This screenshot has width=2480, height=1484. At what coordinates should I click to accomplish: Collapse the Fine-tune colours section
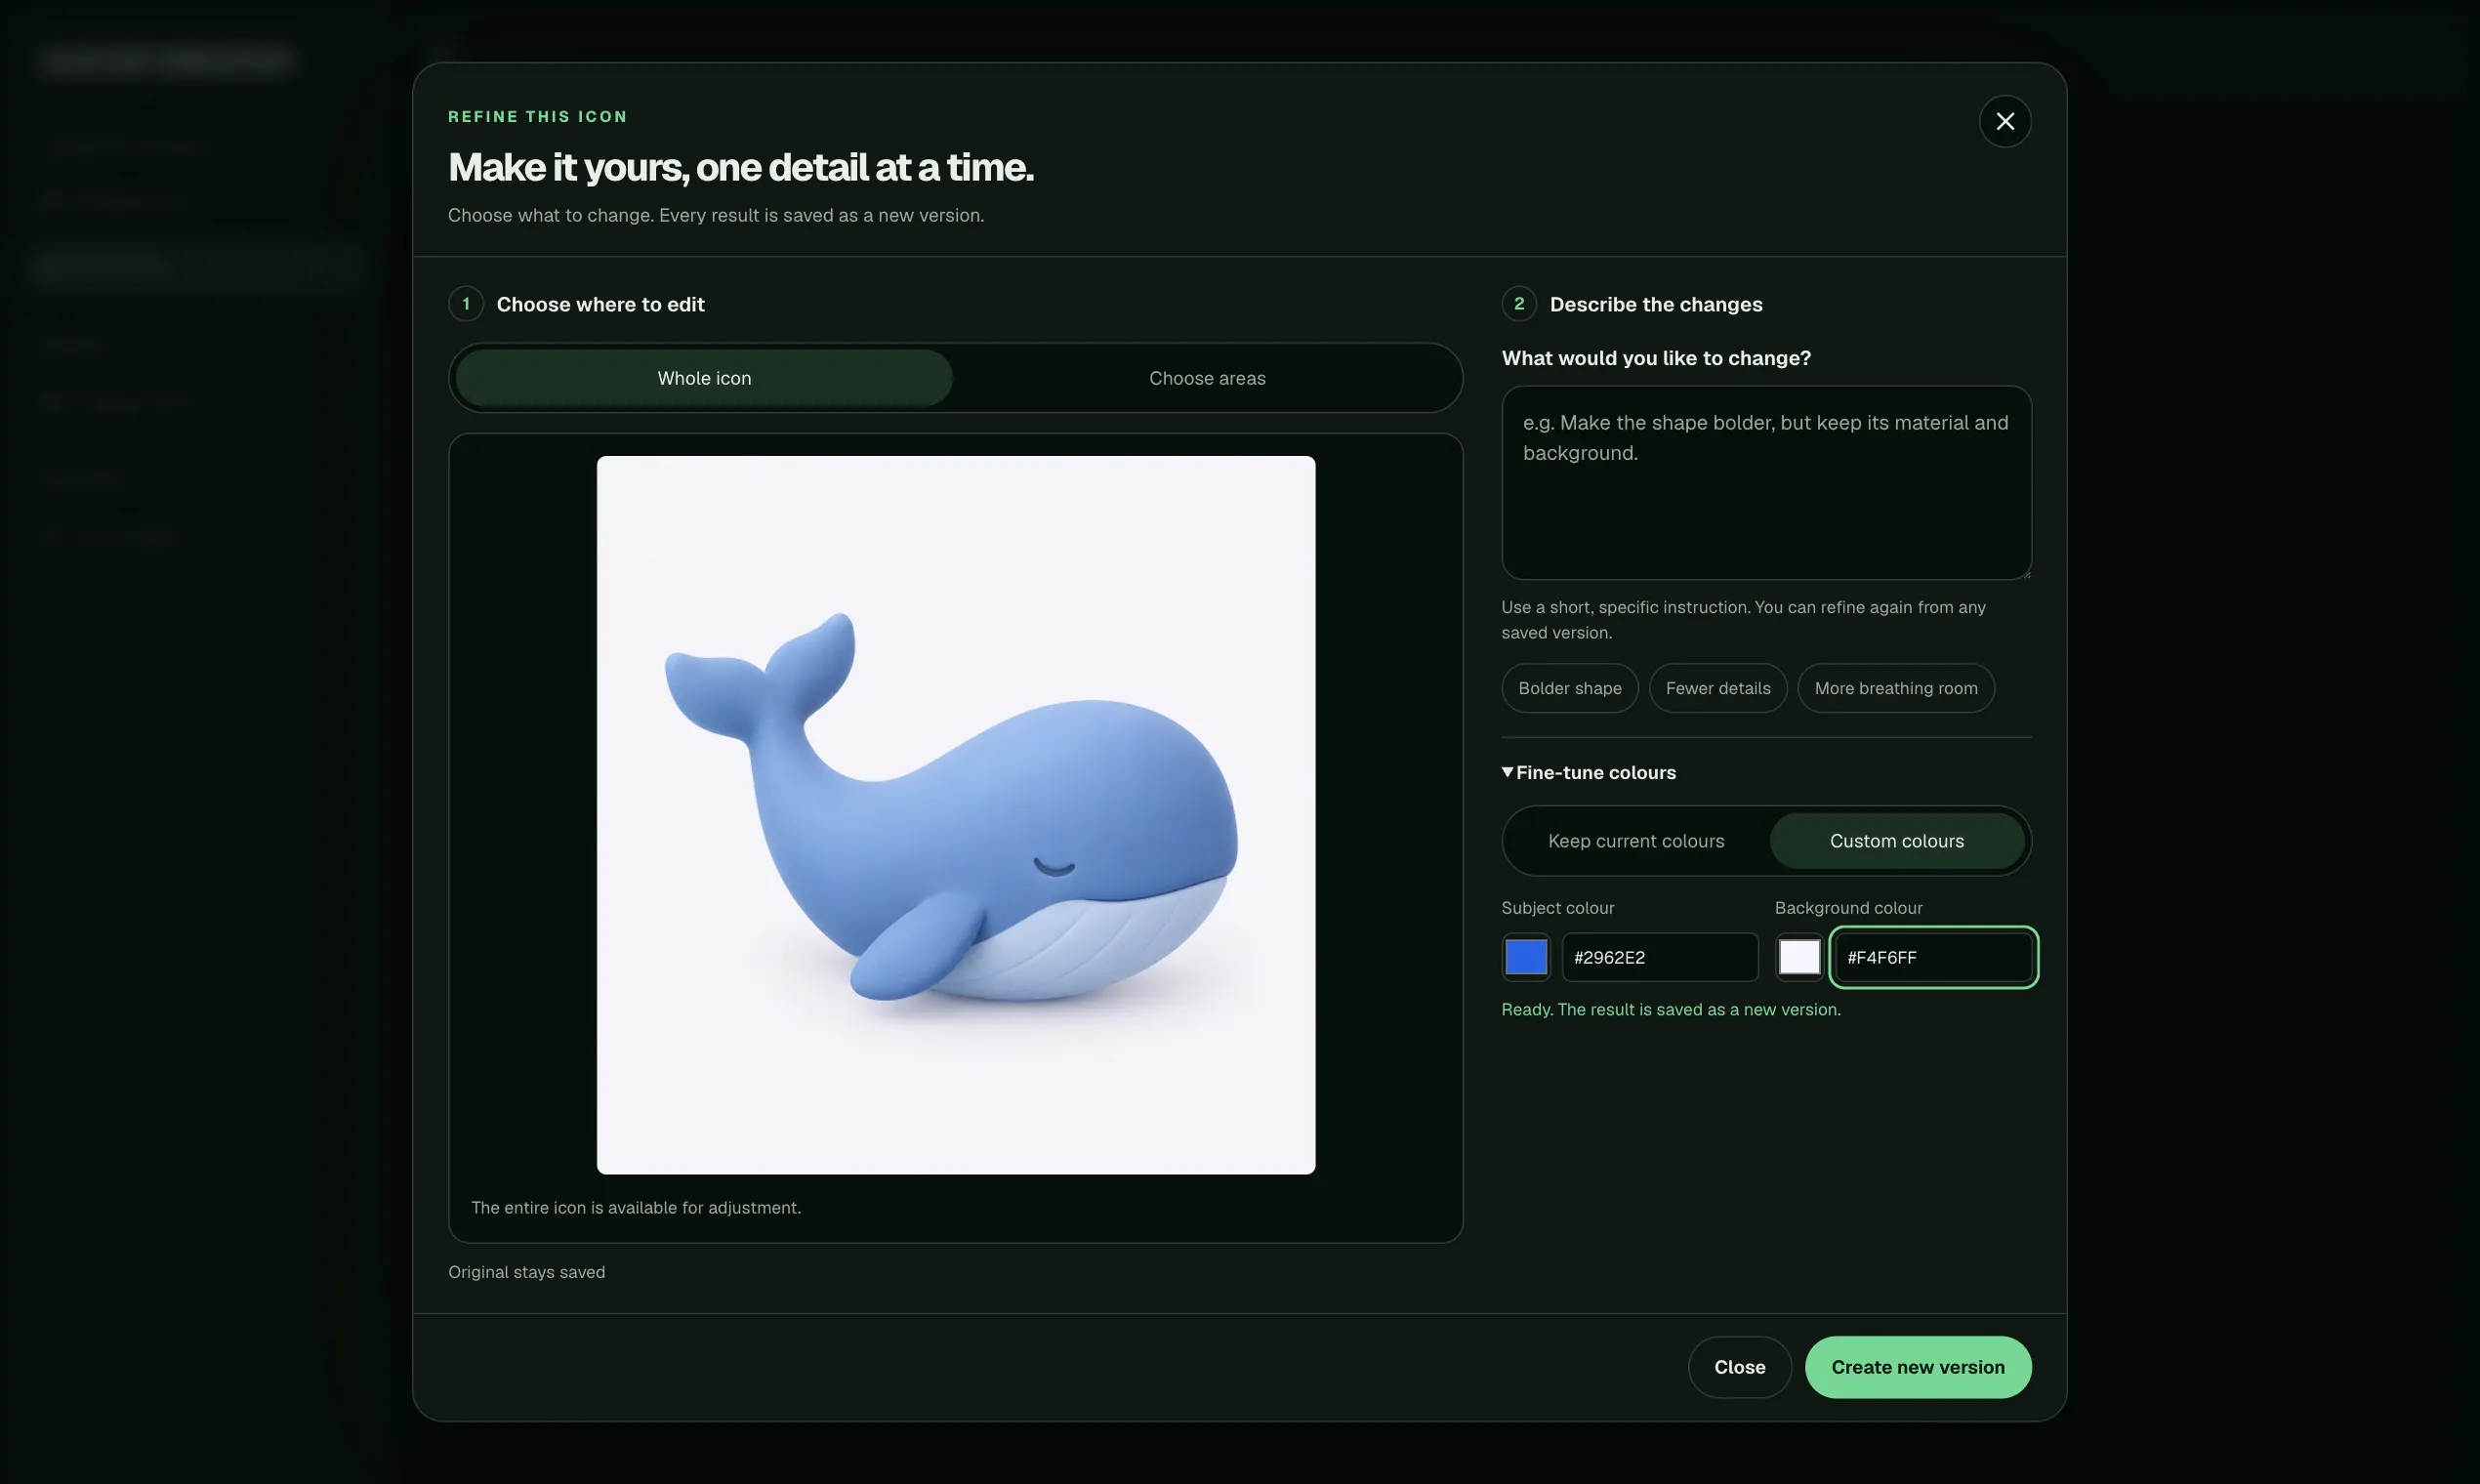(1588, 772)
